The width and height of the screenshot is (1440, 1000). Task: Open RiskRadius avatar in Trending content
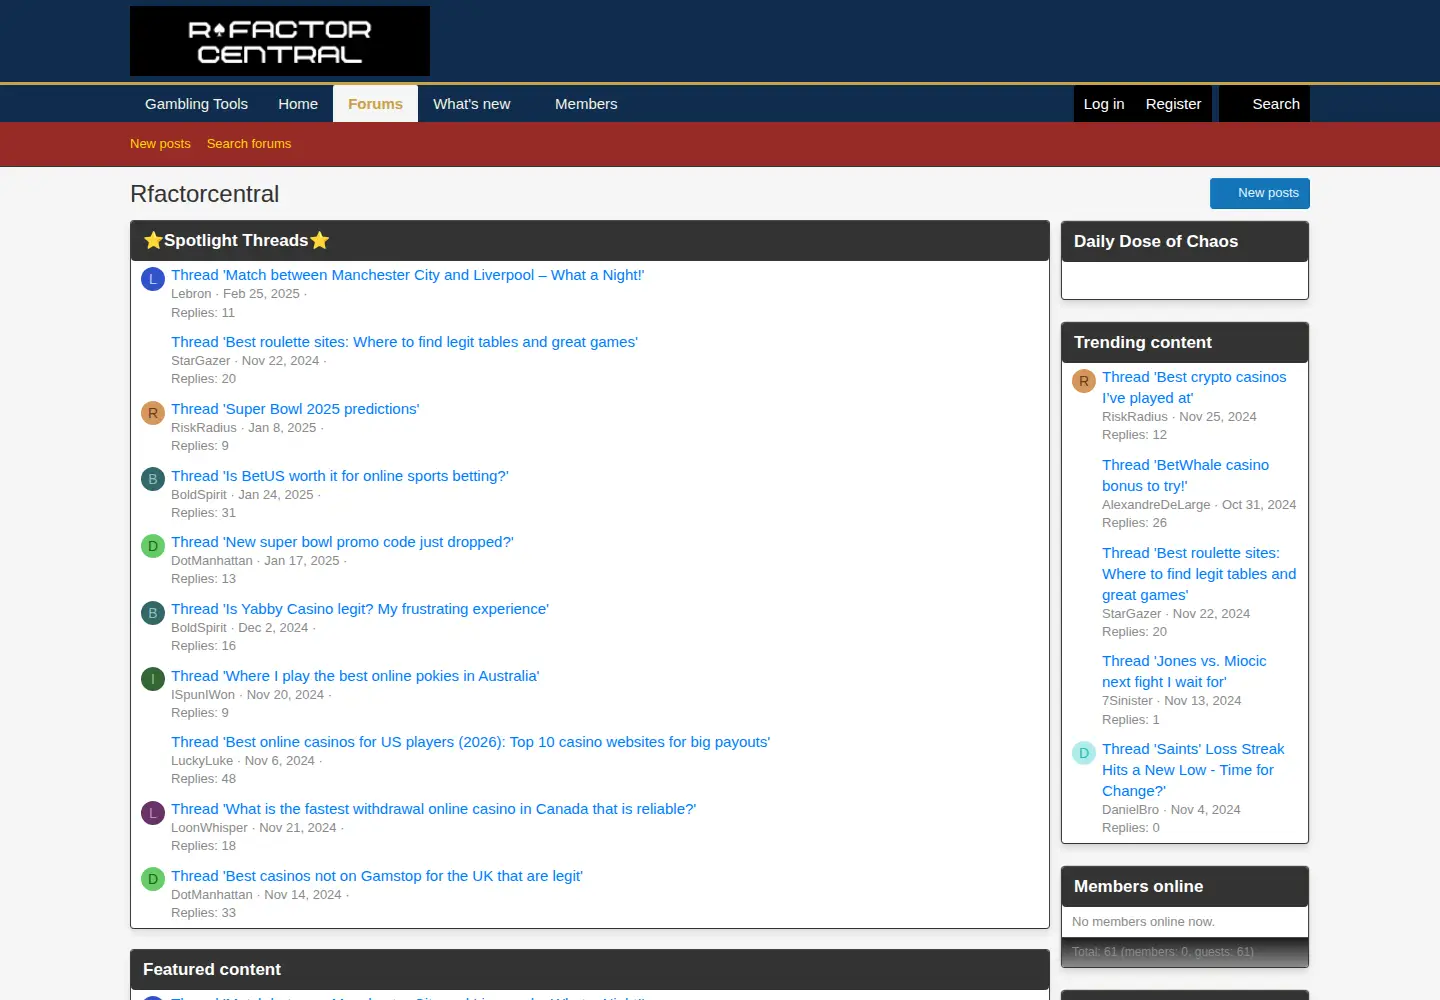coord(1084,381)
